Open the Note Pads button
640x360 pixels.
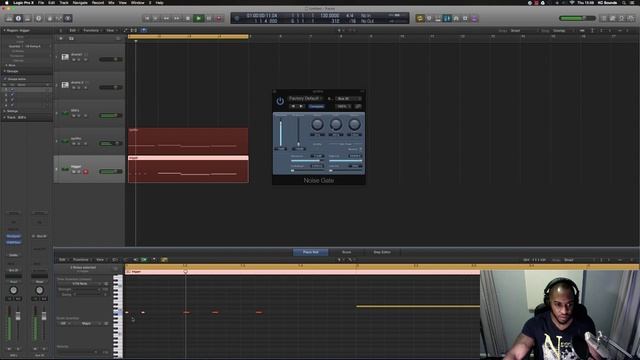pyautogui.click(x=613, y=18)
